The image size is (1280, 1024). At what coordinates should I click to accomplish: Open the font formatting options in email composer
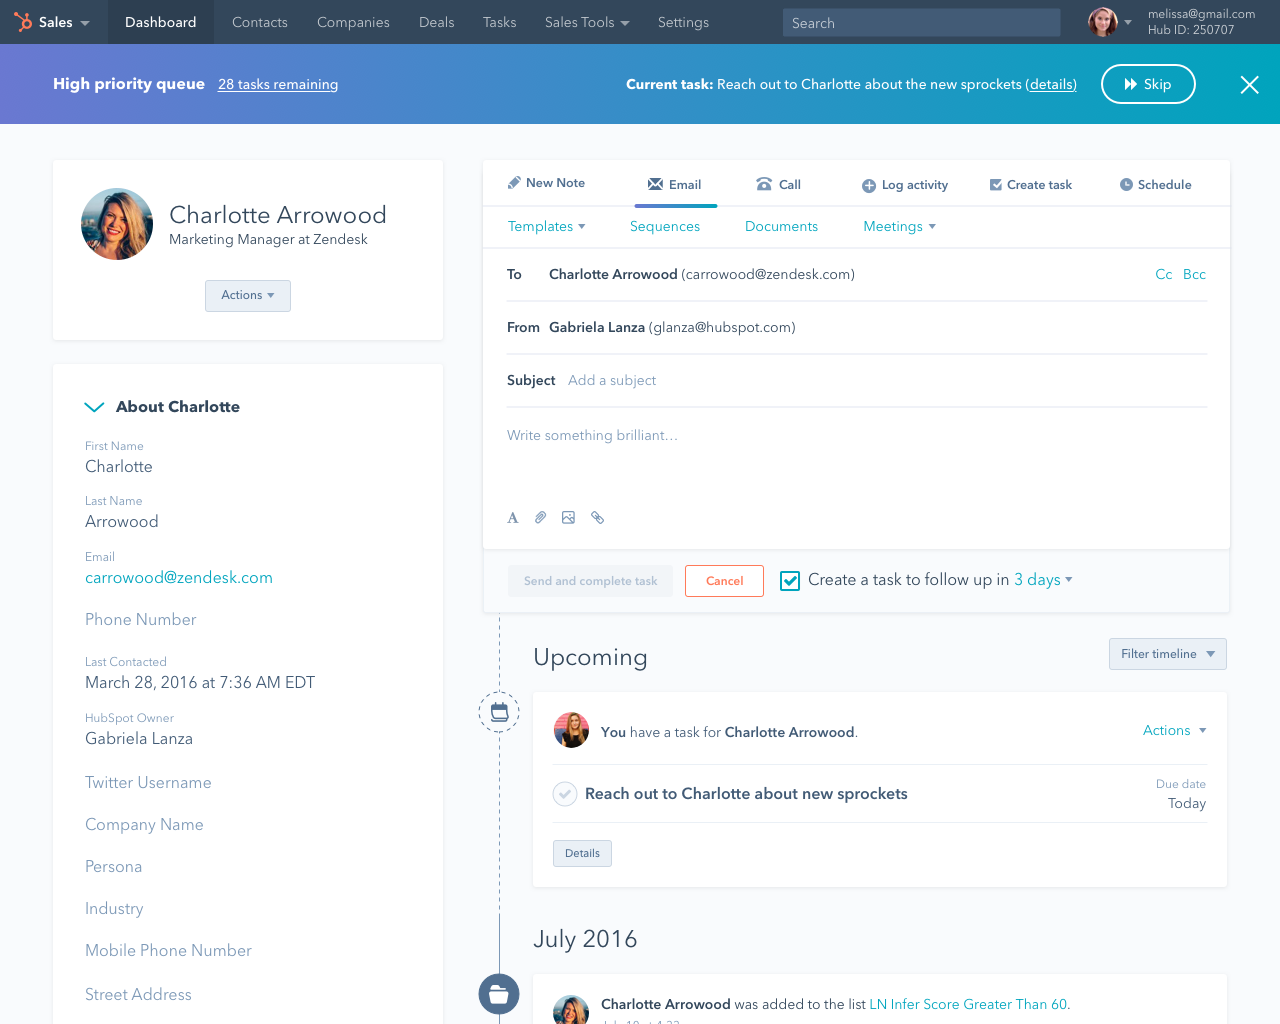(x=512, y=517)
